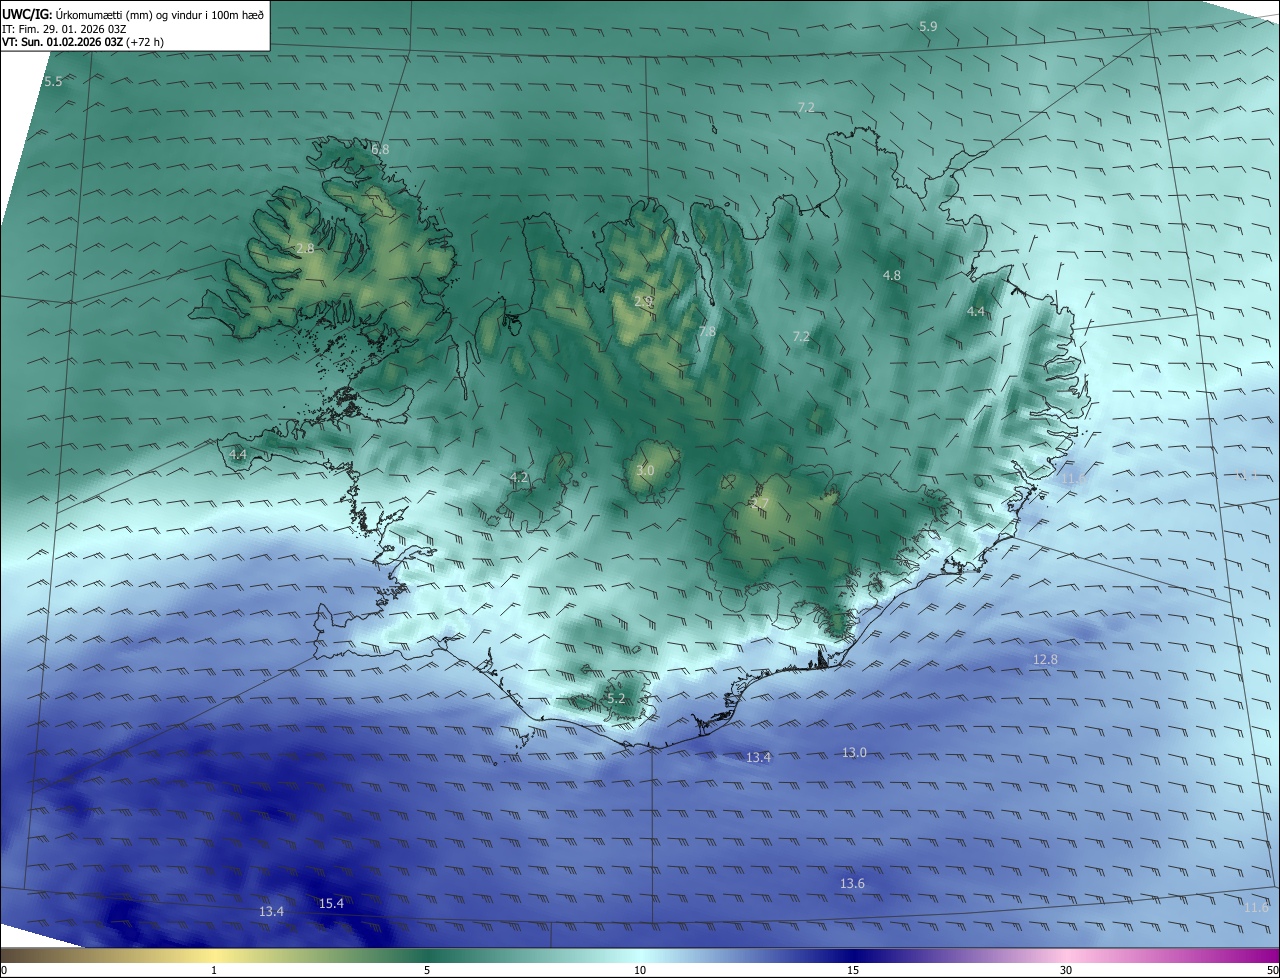Click the 5.5 precipitation value
The height and width of the screenshot is (978, 1280).
pyautogui.click(x=53, y=81)
